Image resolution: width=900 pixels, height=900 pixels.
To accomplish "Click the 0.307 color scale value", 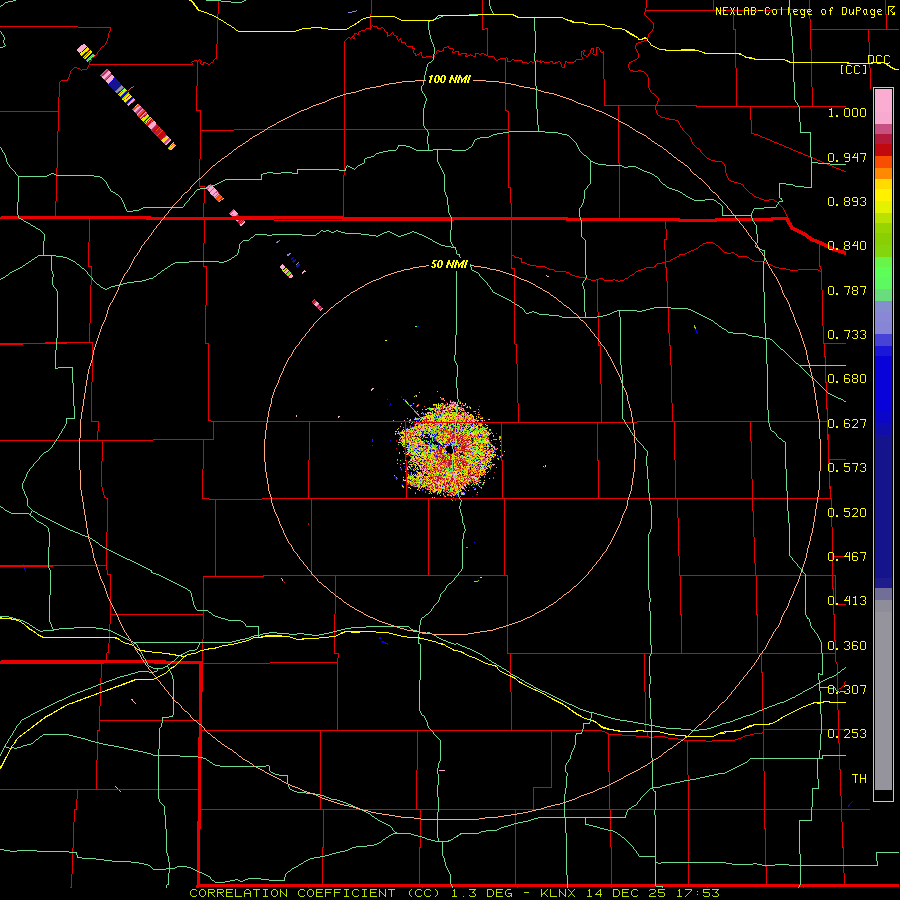I will click(x=847, y=690).
